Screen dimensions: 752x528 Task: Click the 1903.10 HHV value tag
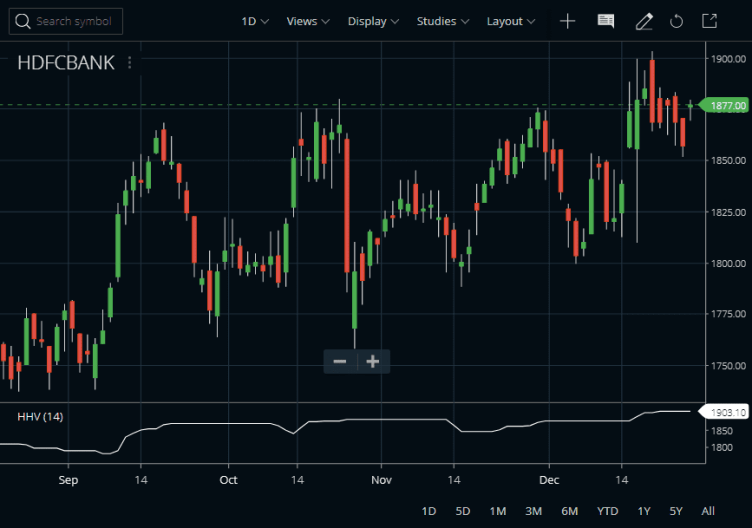pos(724,412)
